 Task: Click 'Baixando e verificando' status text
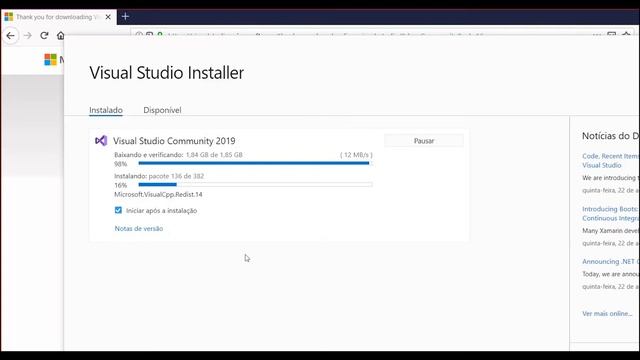tap(149, 155)
